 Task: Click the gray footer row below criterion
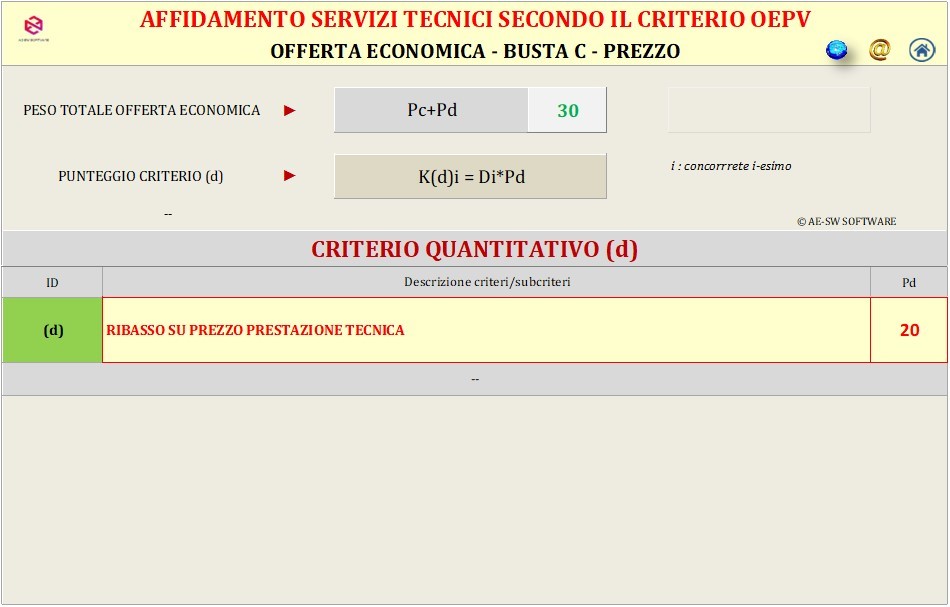pyautogui.click(x=474, y=379)
